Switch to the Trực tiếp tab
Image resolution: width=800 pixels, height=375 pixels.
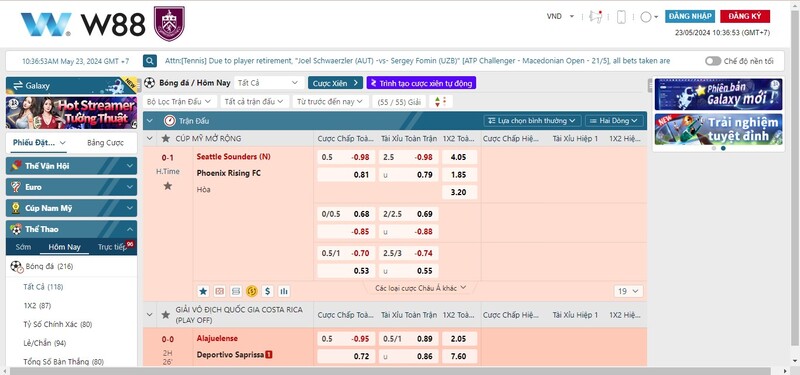click(112, 247)
